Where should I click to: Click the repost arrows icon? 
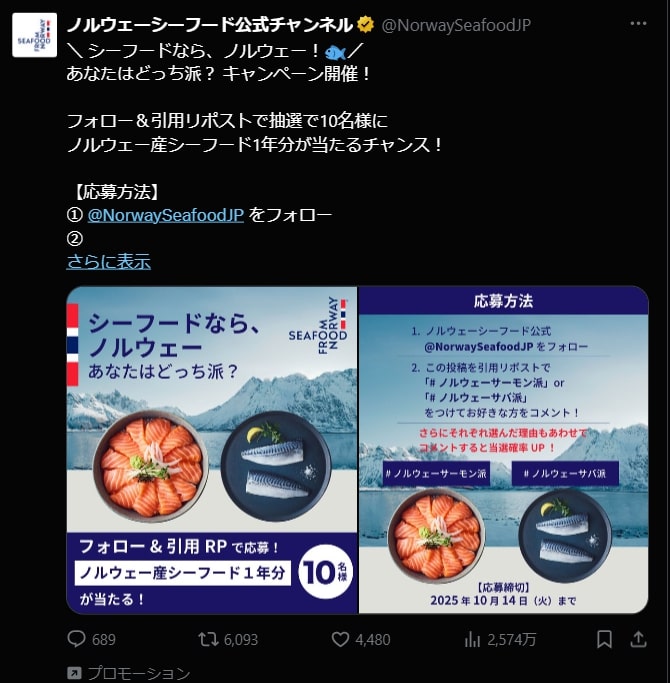click(208, 639)
